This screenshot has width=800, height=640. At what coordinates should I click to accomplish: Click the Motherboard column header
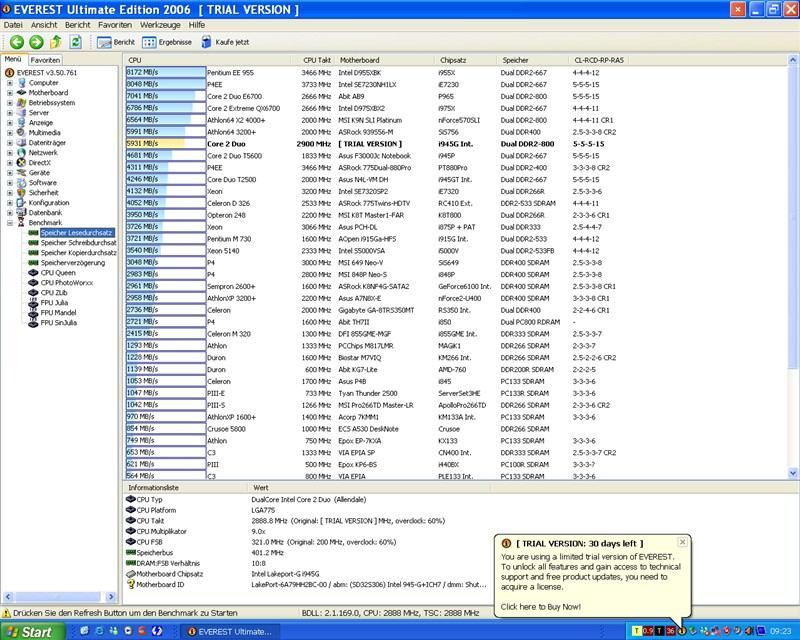[x=385, y=60]
